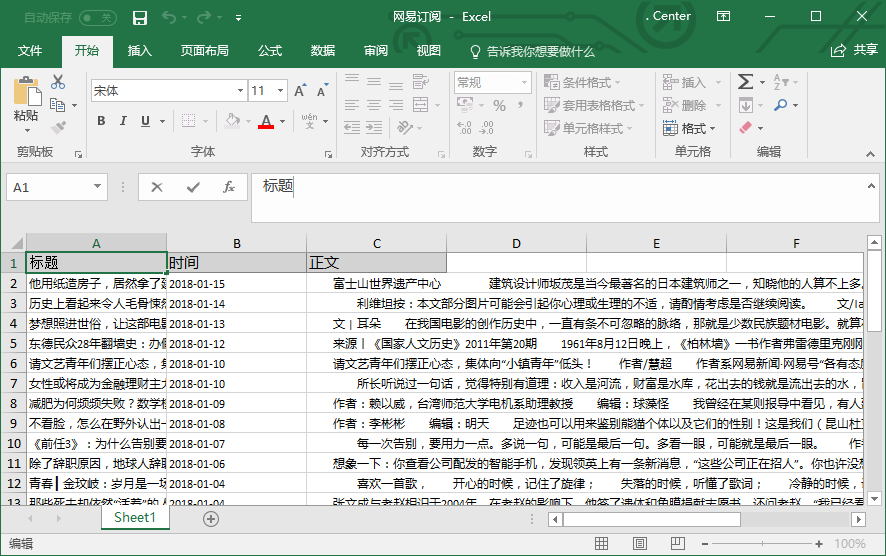Click the 删除 cells button
This screenshot has width=886, height=556.
click(692, 105)
